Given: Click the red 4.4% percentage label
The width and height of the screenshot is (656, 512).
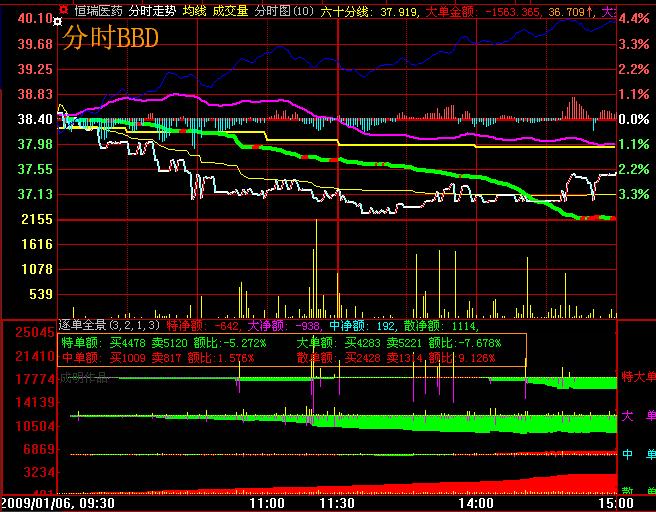Looking at the screenshot, I should click(x=634, y=18).
